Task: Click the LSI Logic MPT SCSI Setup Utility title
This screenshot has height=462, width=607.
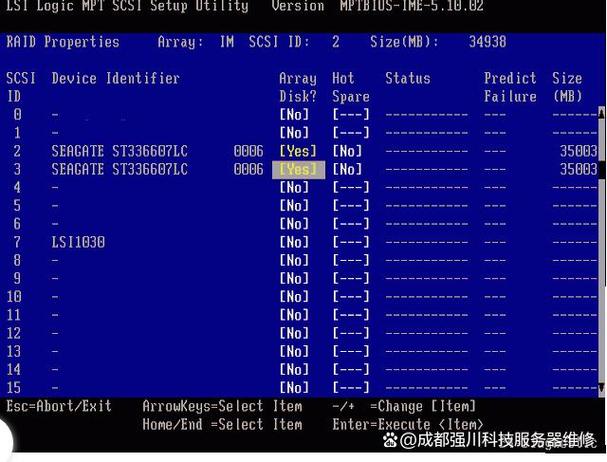Action: (x=127, y=6)
